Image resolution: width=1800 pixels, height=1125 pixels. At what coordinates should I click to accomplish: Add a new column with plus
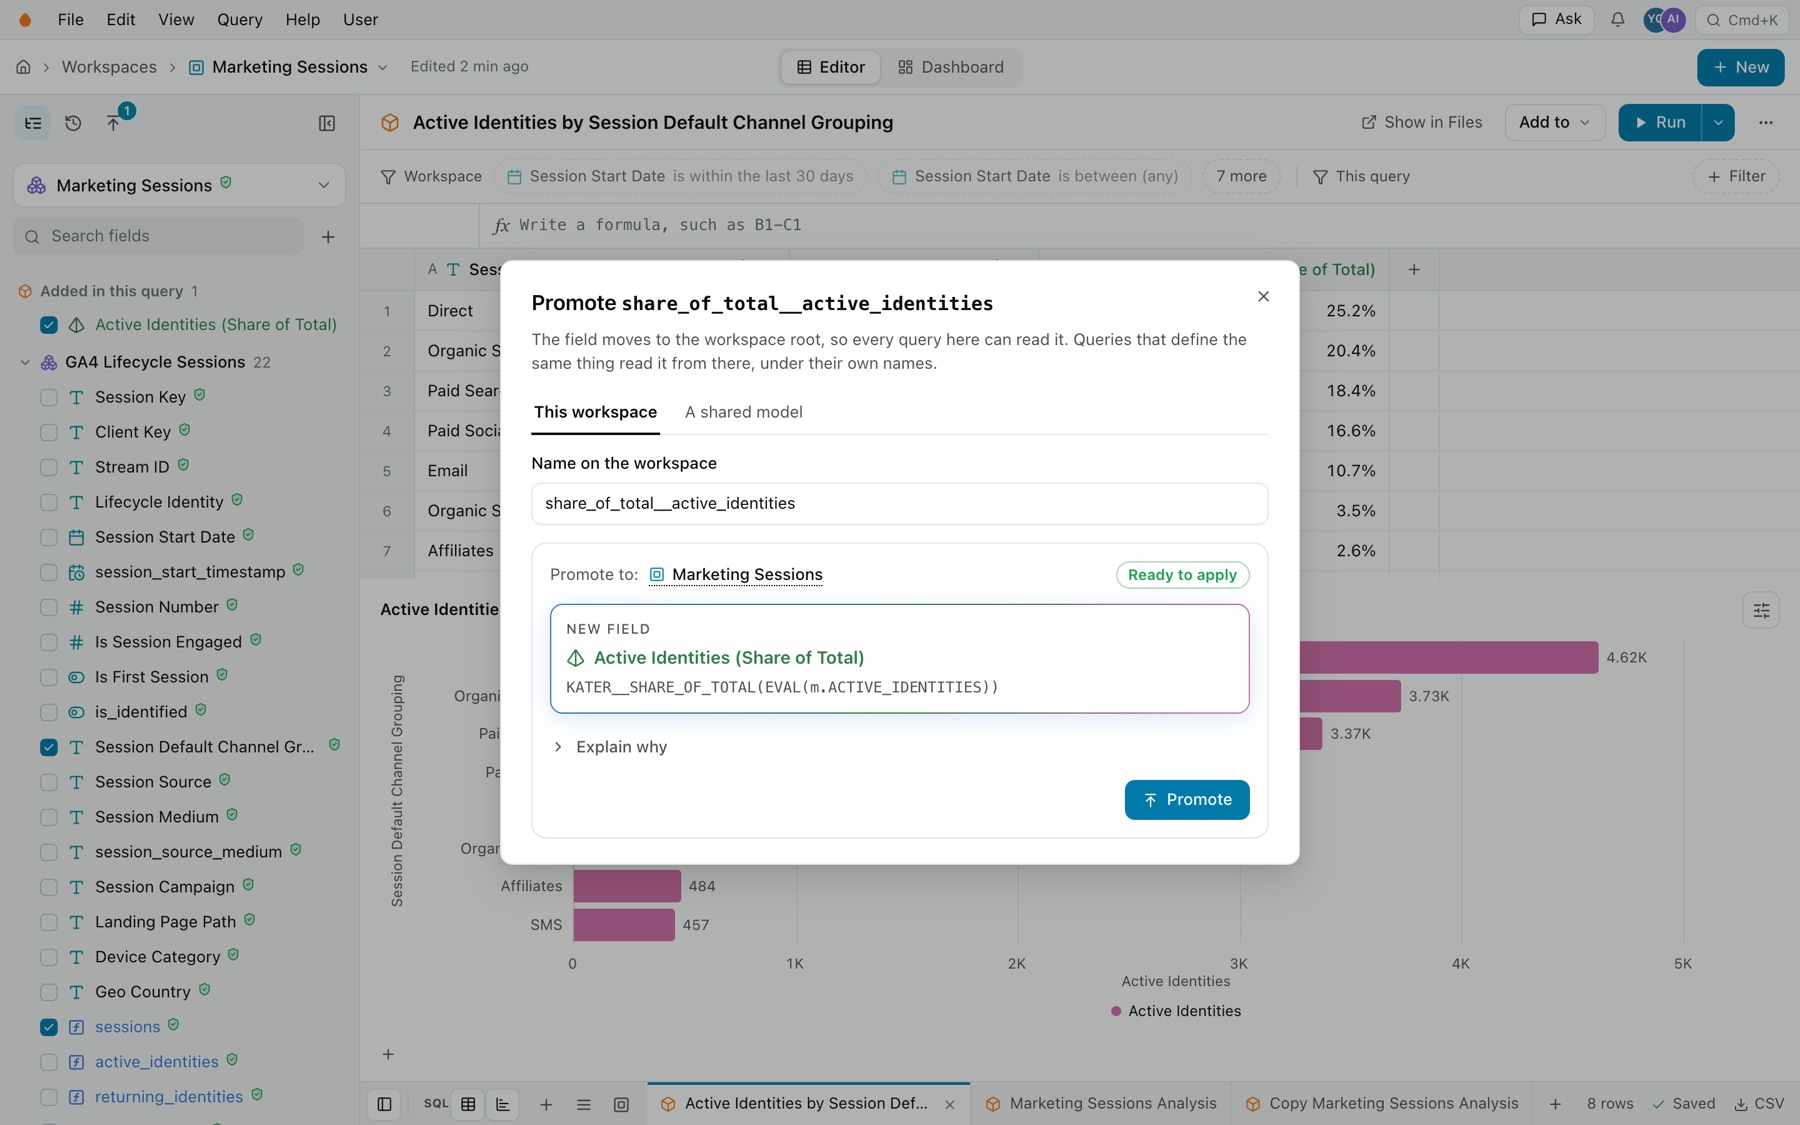click(x=1414, y=269)
